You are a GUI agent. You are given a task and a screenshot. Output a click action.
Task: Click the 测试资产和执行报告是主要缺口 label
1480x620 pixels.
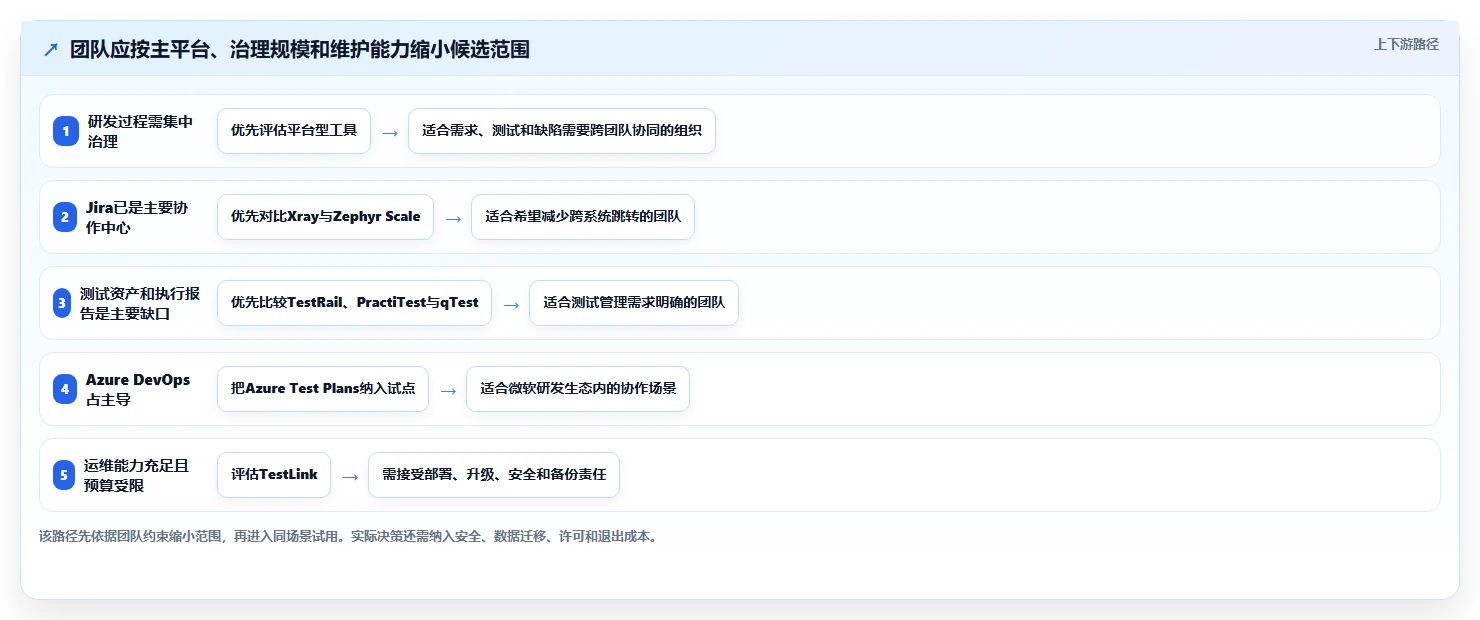point(140,303)
